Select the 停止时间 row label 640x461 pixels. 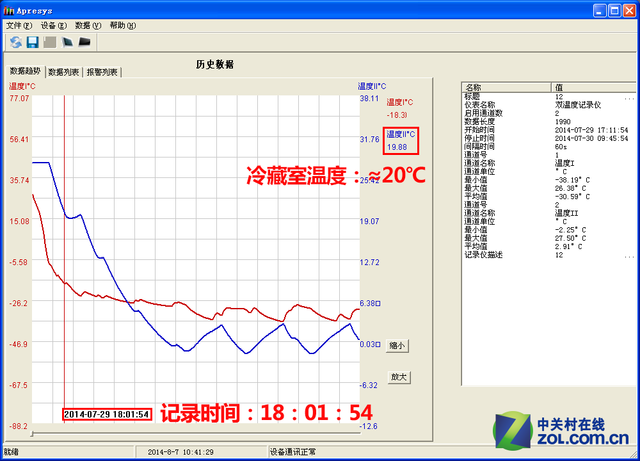(480, 138)
